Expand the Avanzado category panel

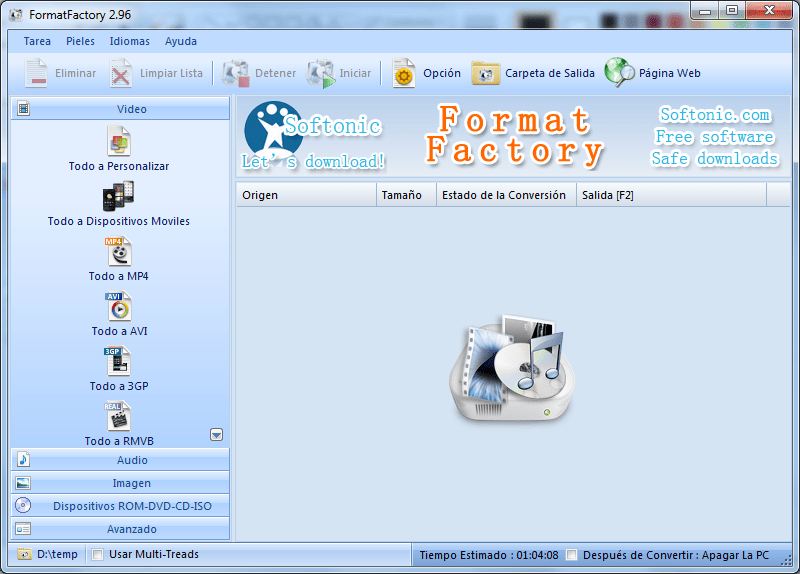(x=120, y=529)
